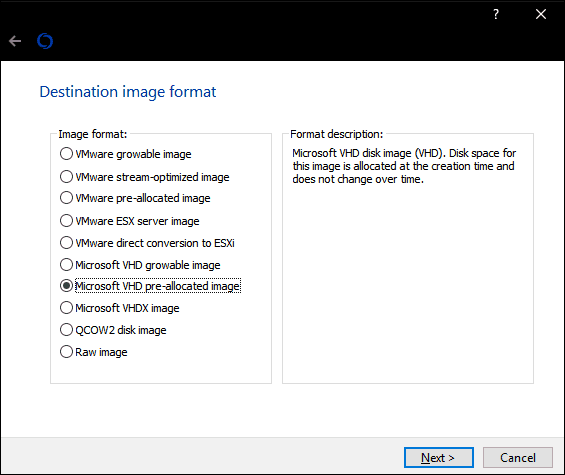
Task: Click the blue StarWind logo icon
Action: [45, 41]
